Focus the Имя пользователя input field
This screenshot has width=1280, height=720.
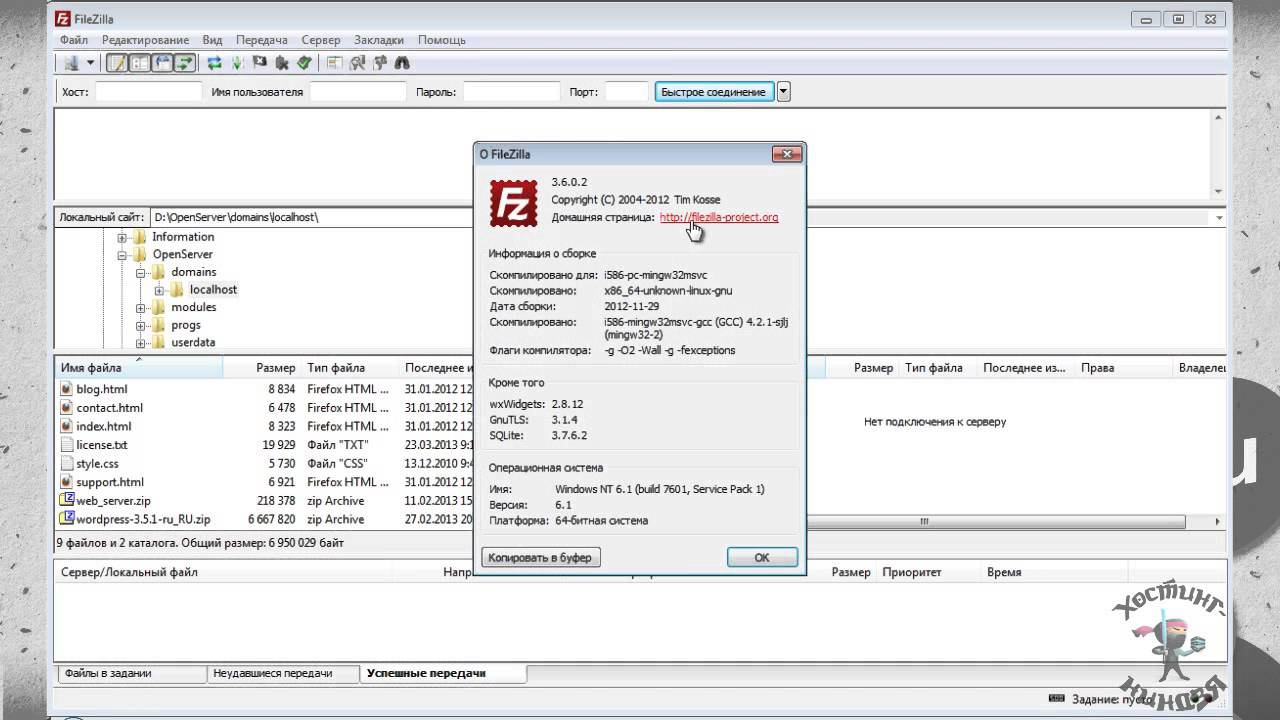click(358, 92)
